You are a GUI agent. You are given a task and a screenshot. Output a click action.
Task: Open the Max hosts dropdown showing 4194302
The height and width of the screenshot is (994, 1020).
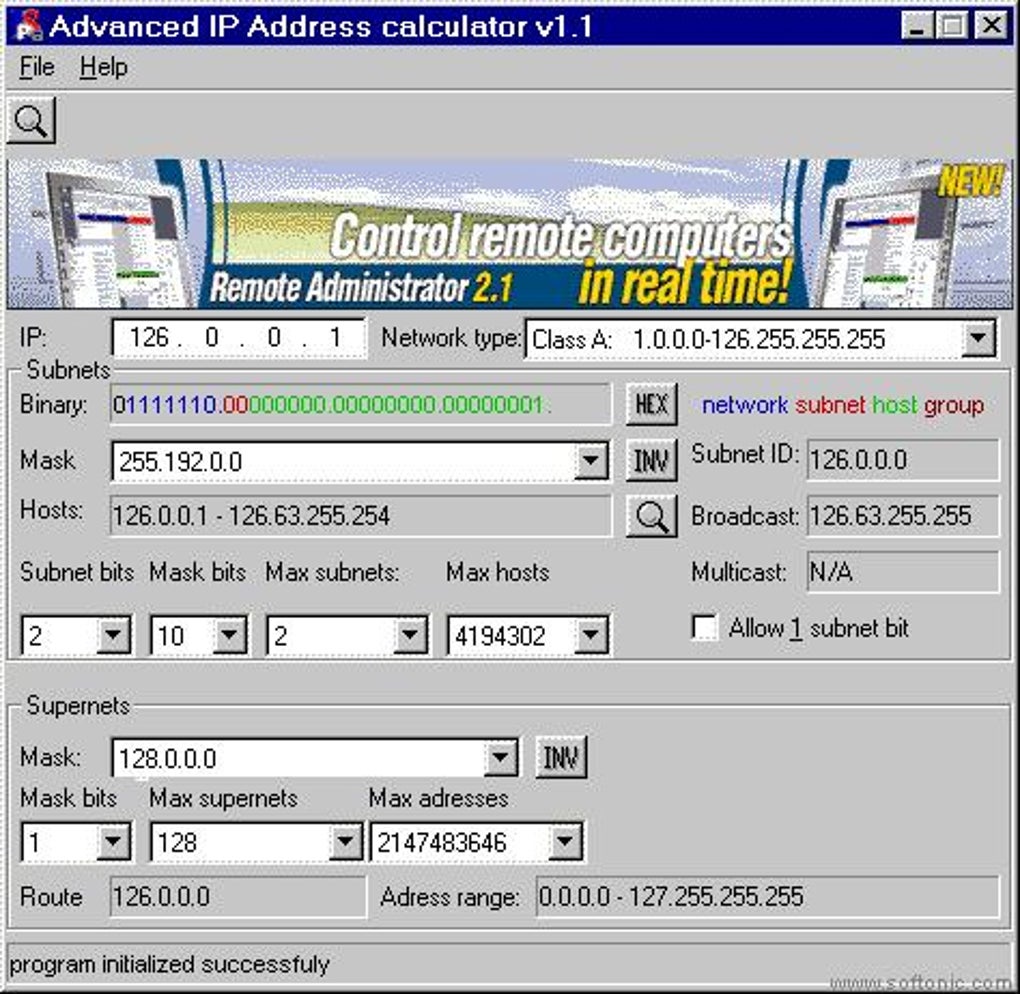(x=591, y=635)
